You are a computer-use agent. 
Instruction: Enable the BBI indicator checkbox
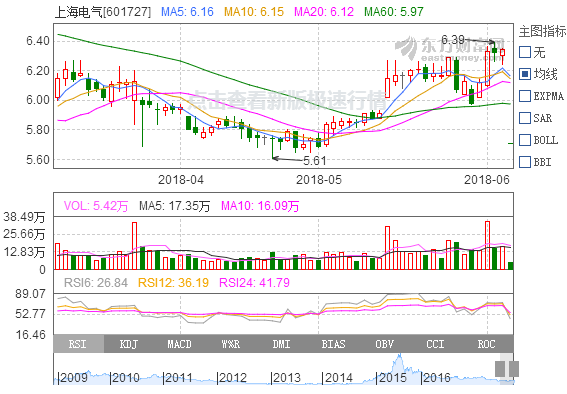[525, 162]
